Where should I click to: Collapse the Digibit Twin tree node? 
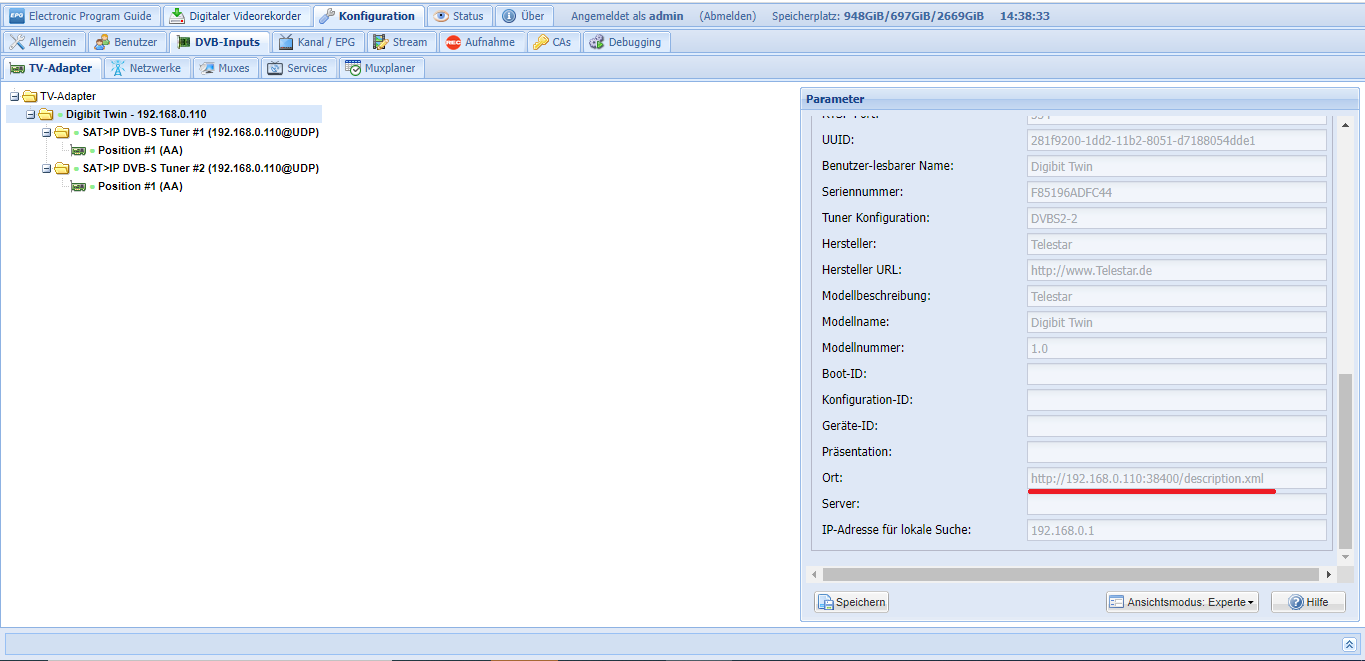[x=31, y=114]
